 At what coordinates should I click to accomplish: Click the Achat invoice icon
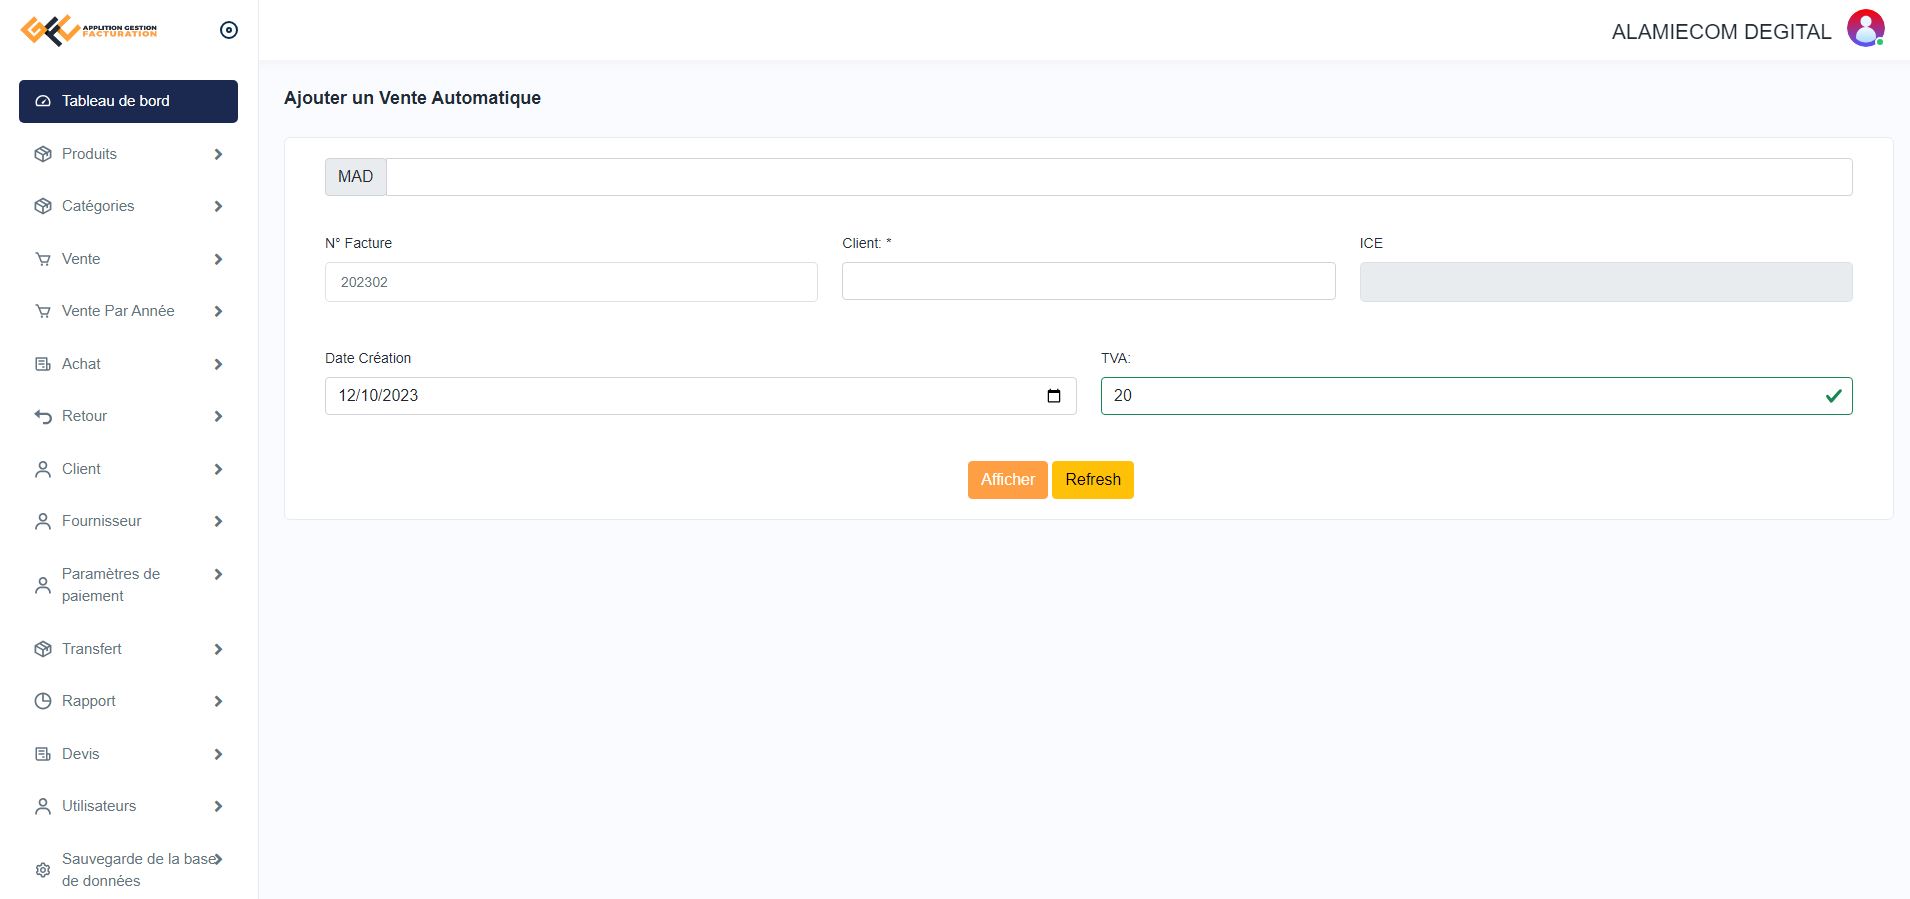point(43,364)
